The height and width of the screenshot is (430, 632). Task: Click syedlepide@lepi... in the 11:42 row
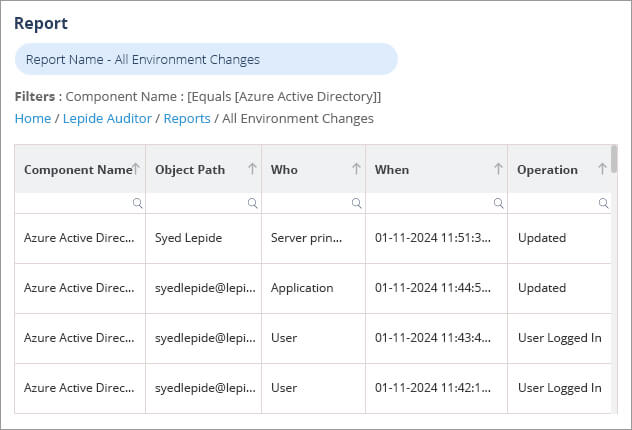pos(204,388)
